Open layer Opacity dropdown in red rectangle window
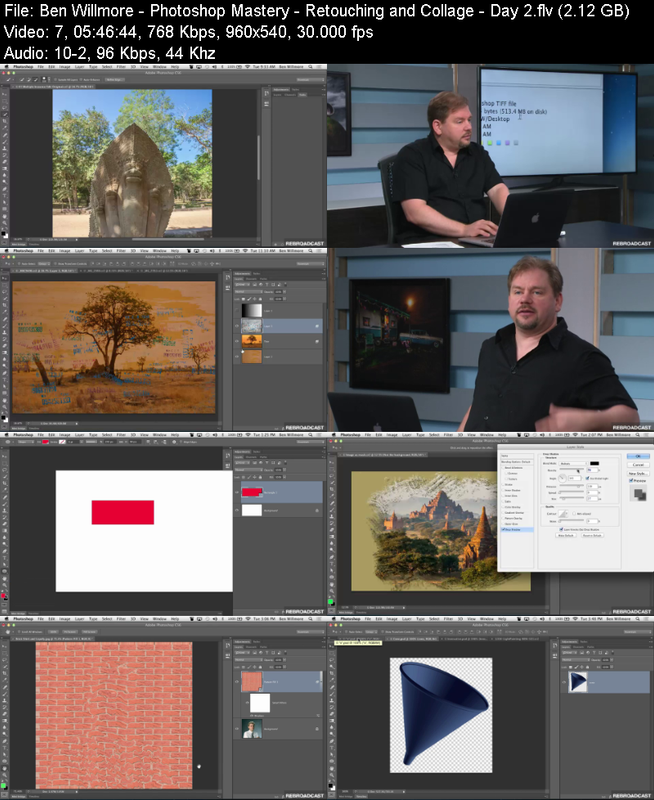Screen dimensions: 654x800 point(285,470)
